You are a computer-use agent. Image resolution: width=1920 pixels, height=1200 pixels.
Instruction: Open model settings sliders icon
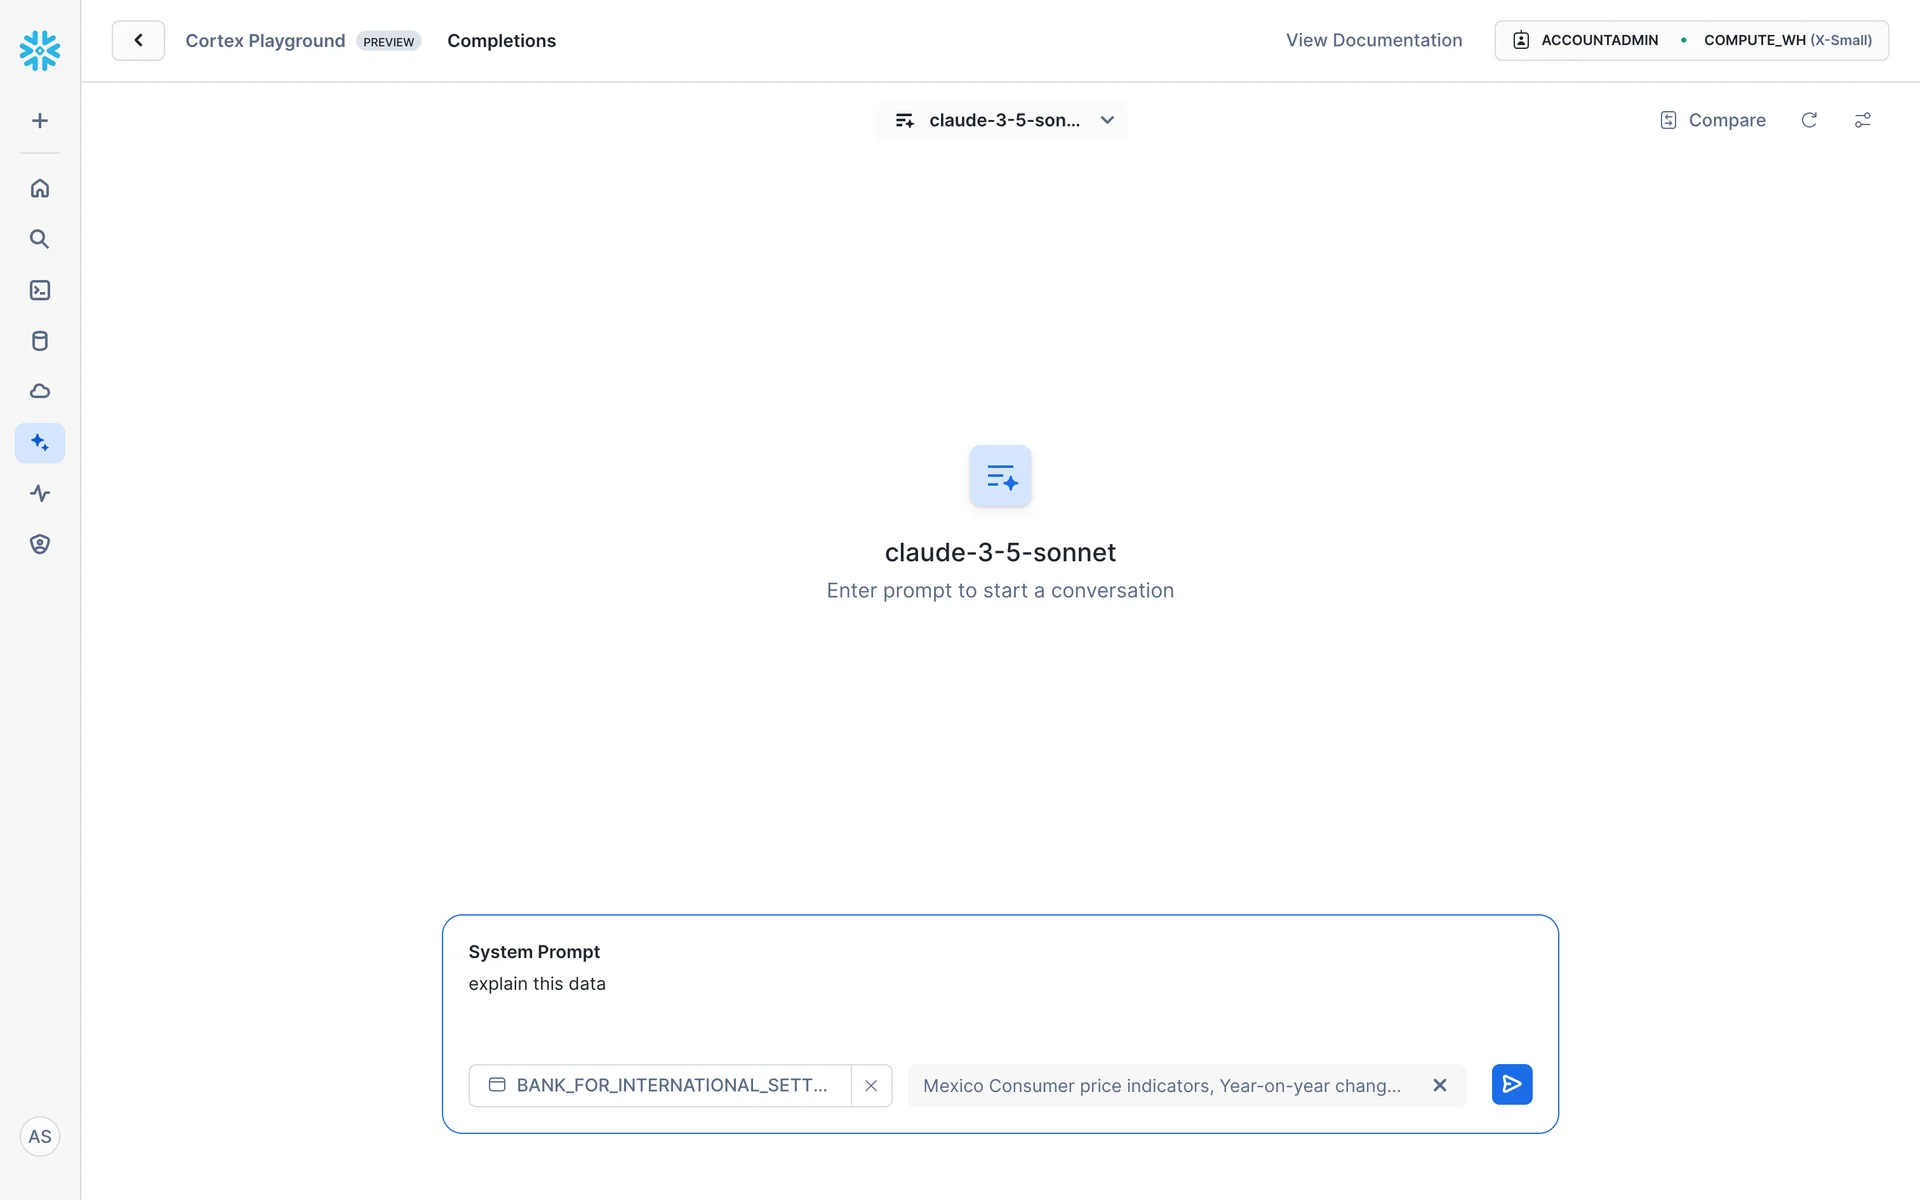pos(1862,120)
